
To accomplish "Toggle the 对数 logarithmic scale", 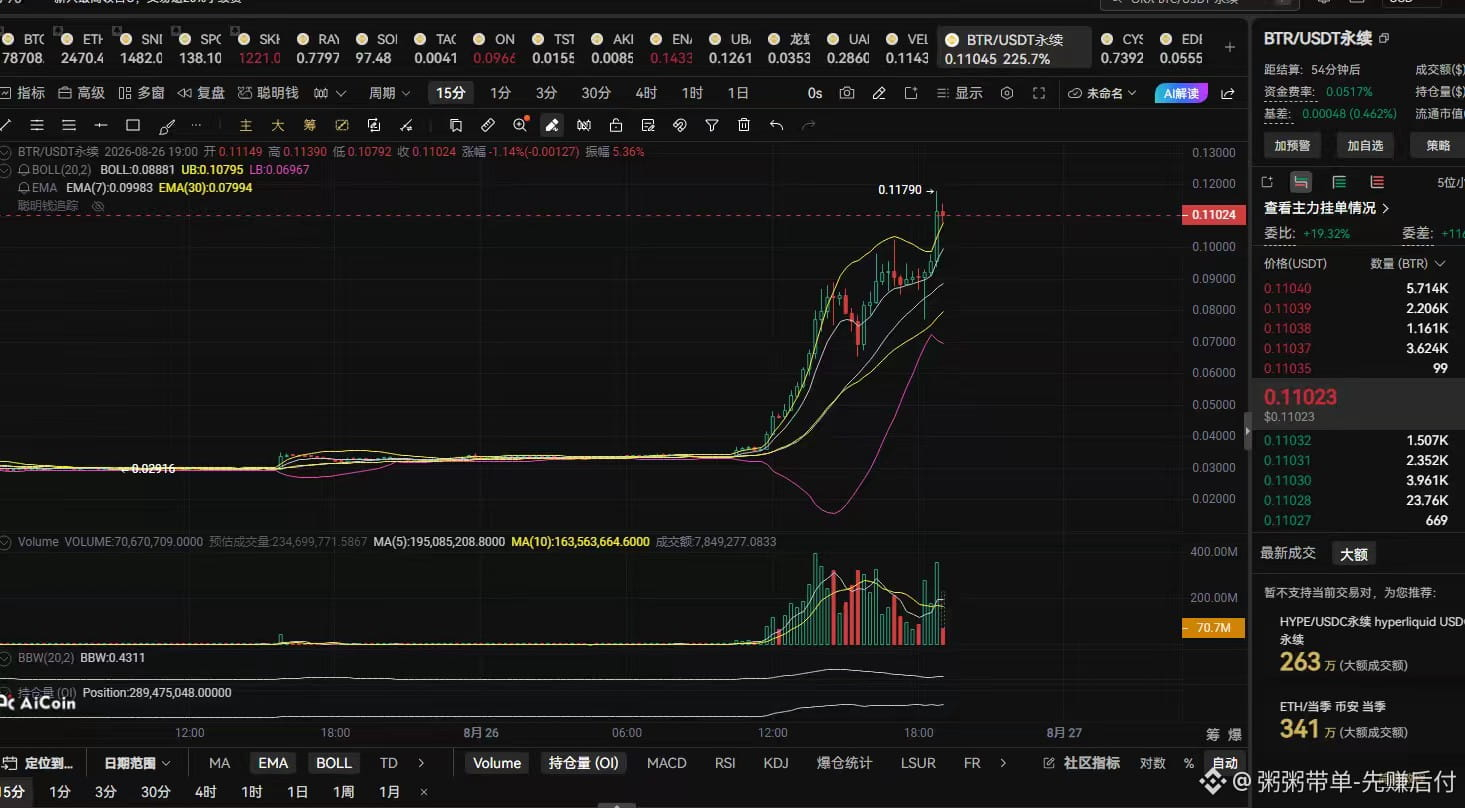I will pos(1153,763).
